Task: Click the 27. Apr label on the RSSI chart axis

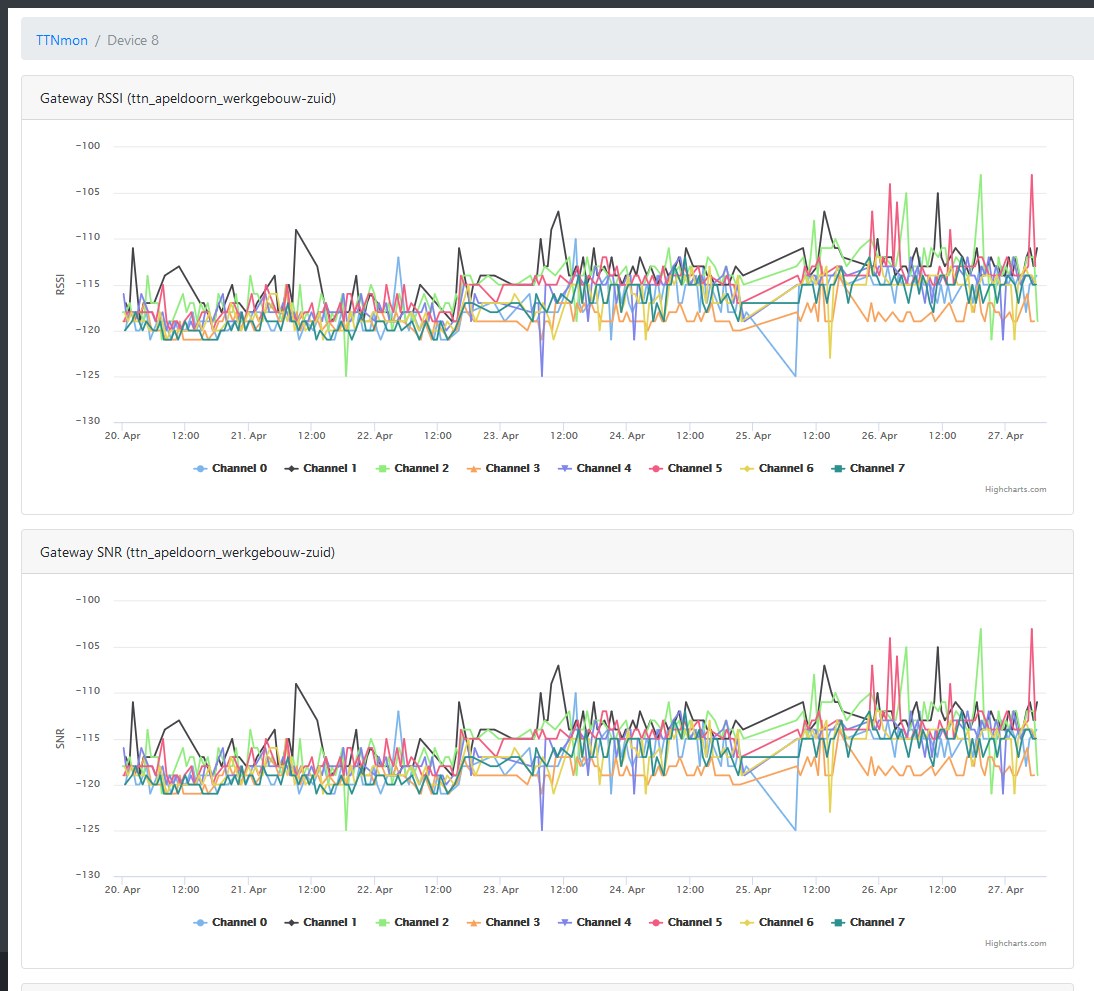Action: [1005, 435]
